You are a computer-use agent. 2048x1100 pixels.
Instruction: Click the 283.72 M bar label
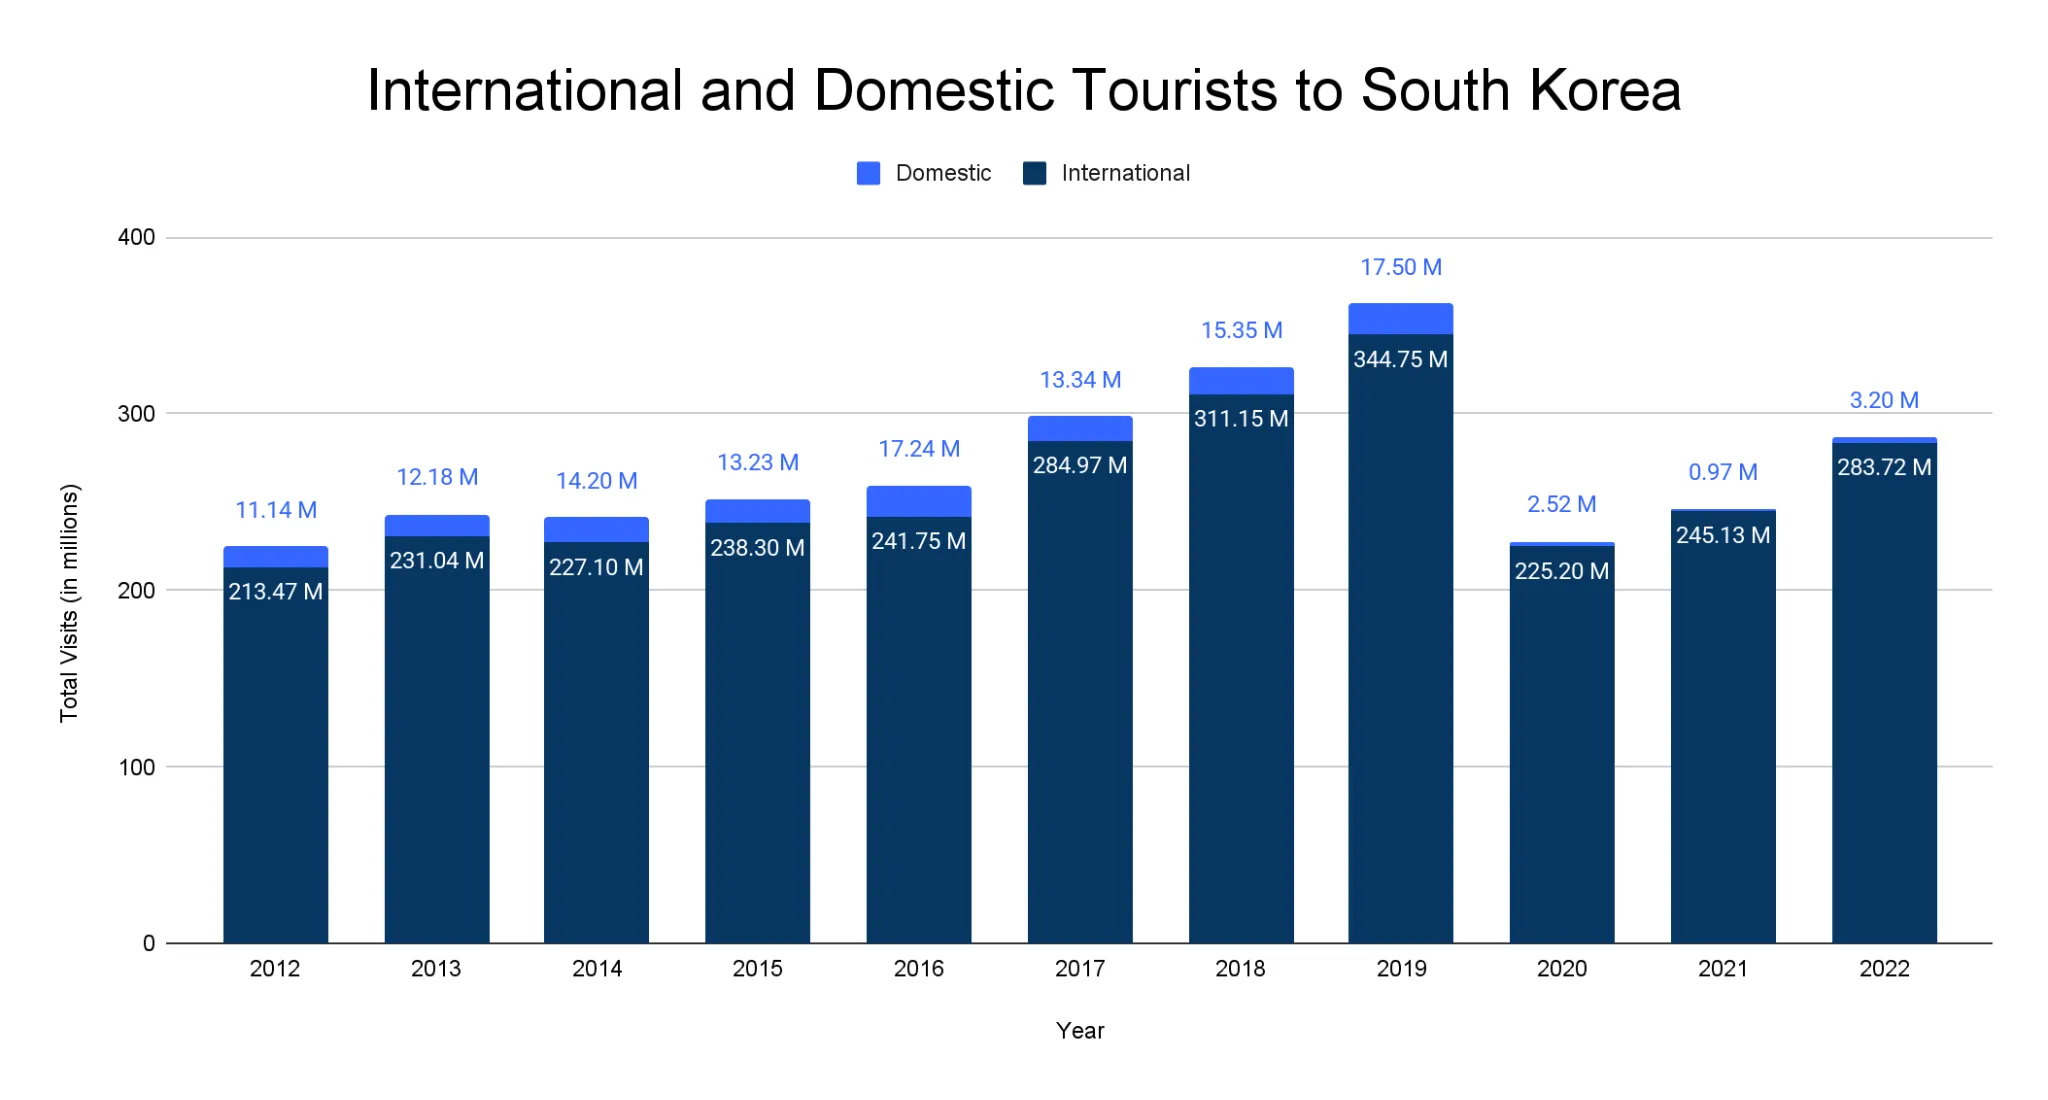1884,467
